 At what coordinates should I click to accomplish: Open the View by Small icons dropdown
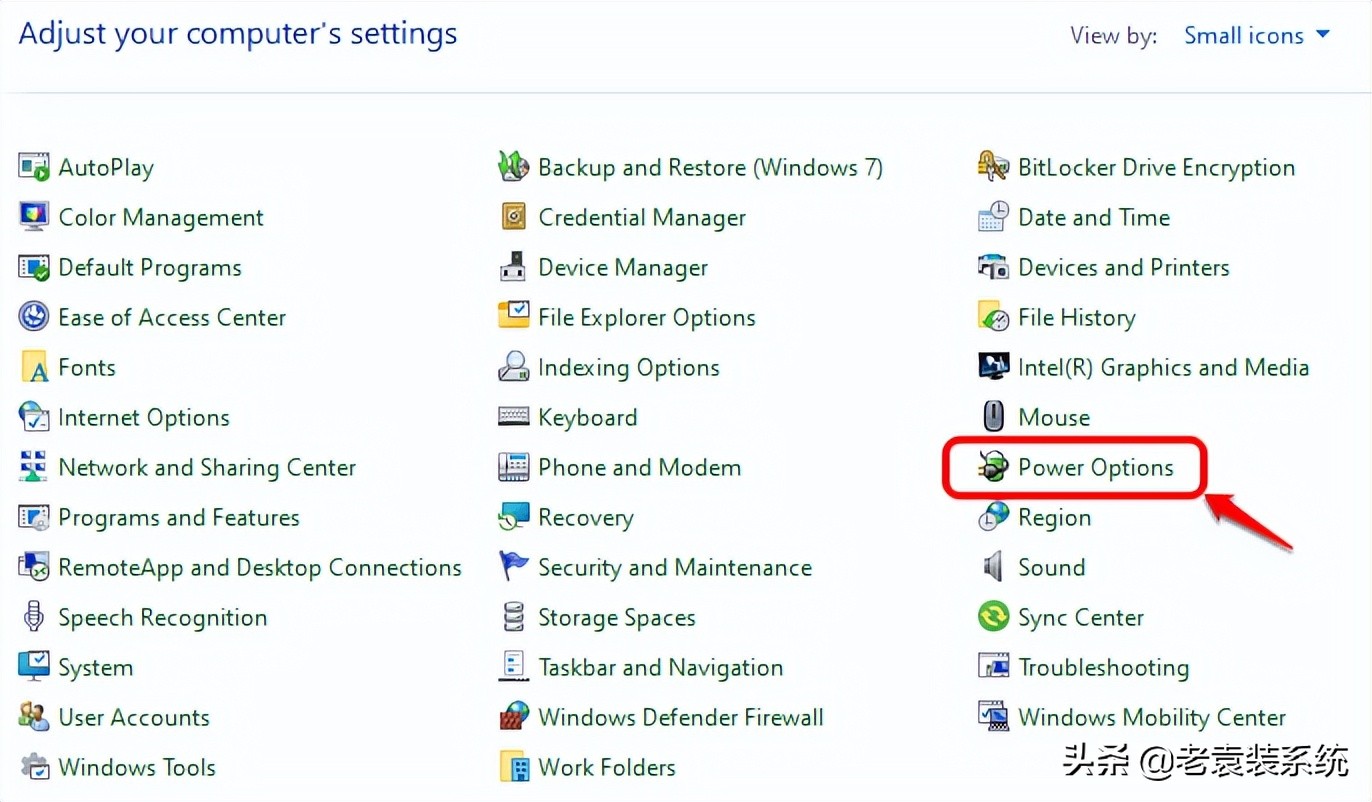click(1257, 36)
